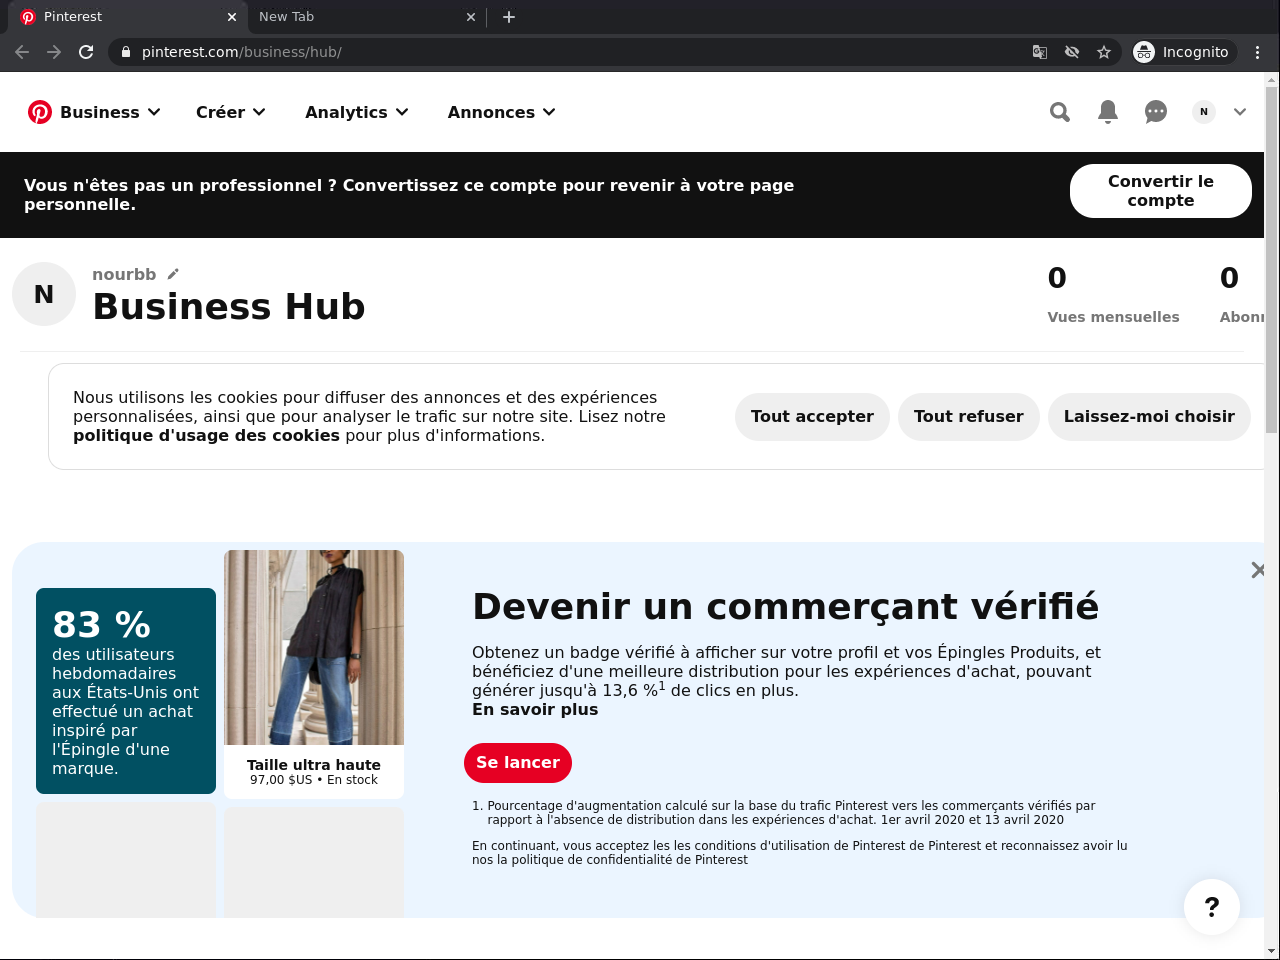Click the fashion product image
Screen dimensions: 1280x960
click(314, 647)
